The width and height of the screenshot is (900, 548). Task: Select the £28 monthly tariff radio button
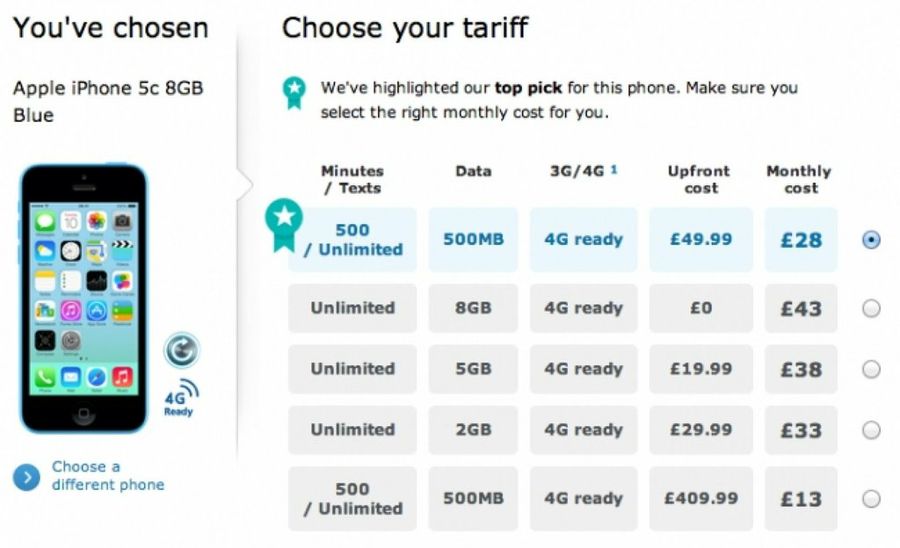(871, 240)
